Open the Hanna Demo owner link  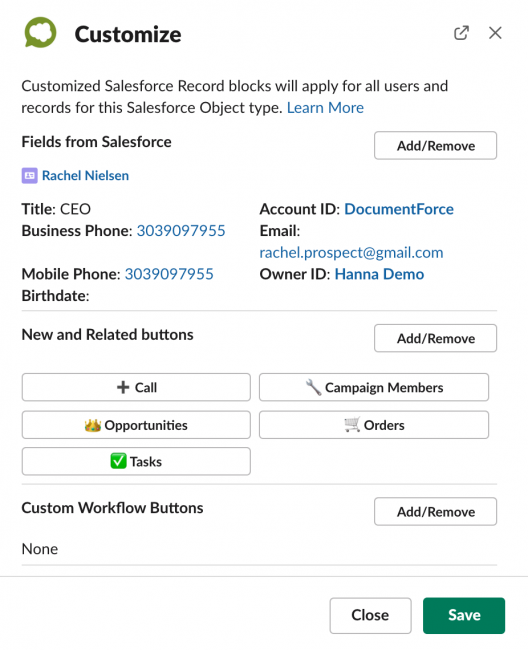click(379, 274)
